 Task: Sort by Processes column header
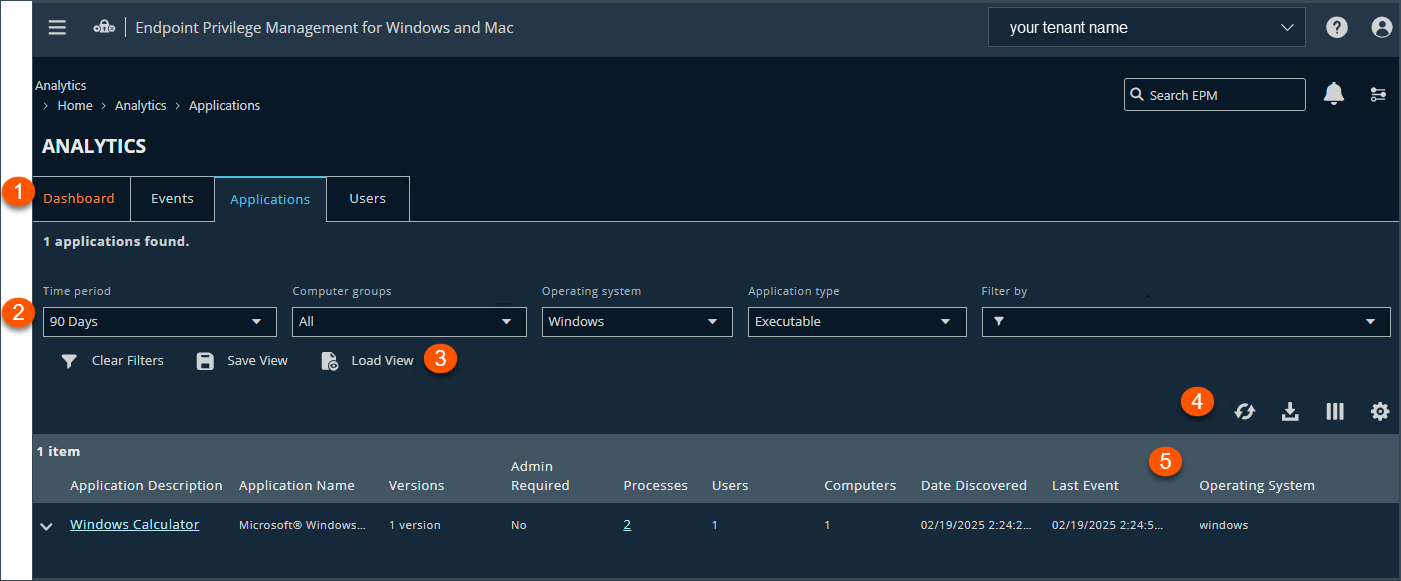pyautogui.click(x=655, y=486)
